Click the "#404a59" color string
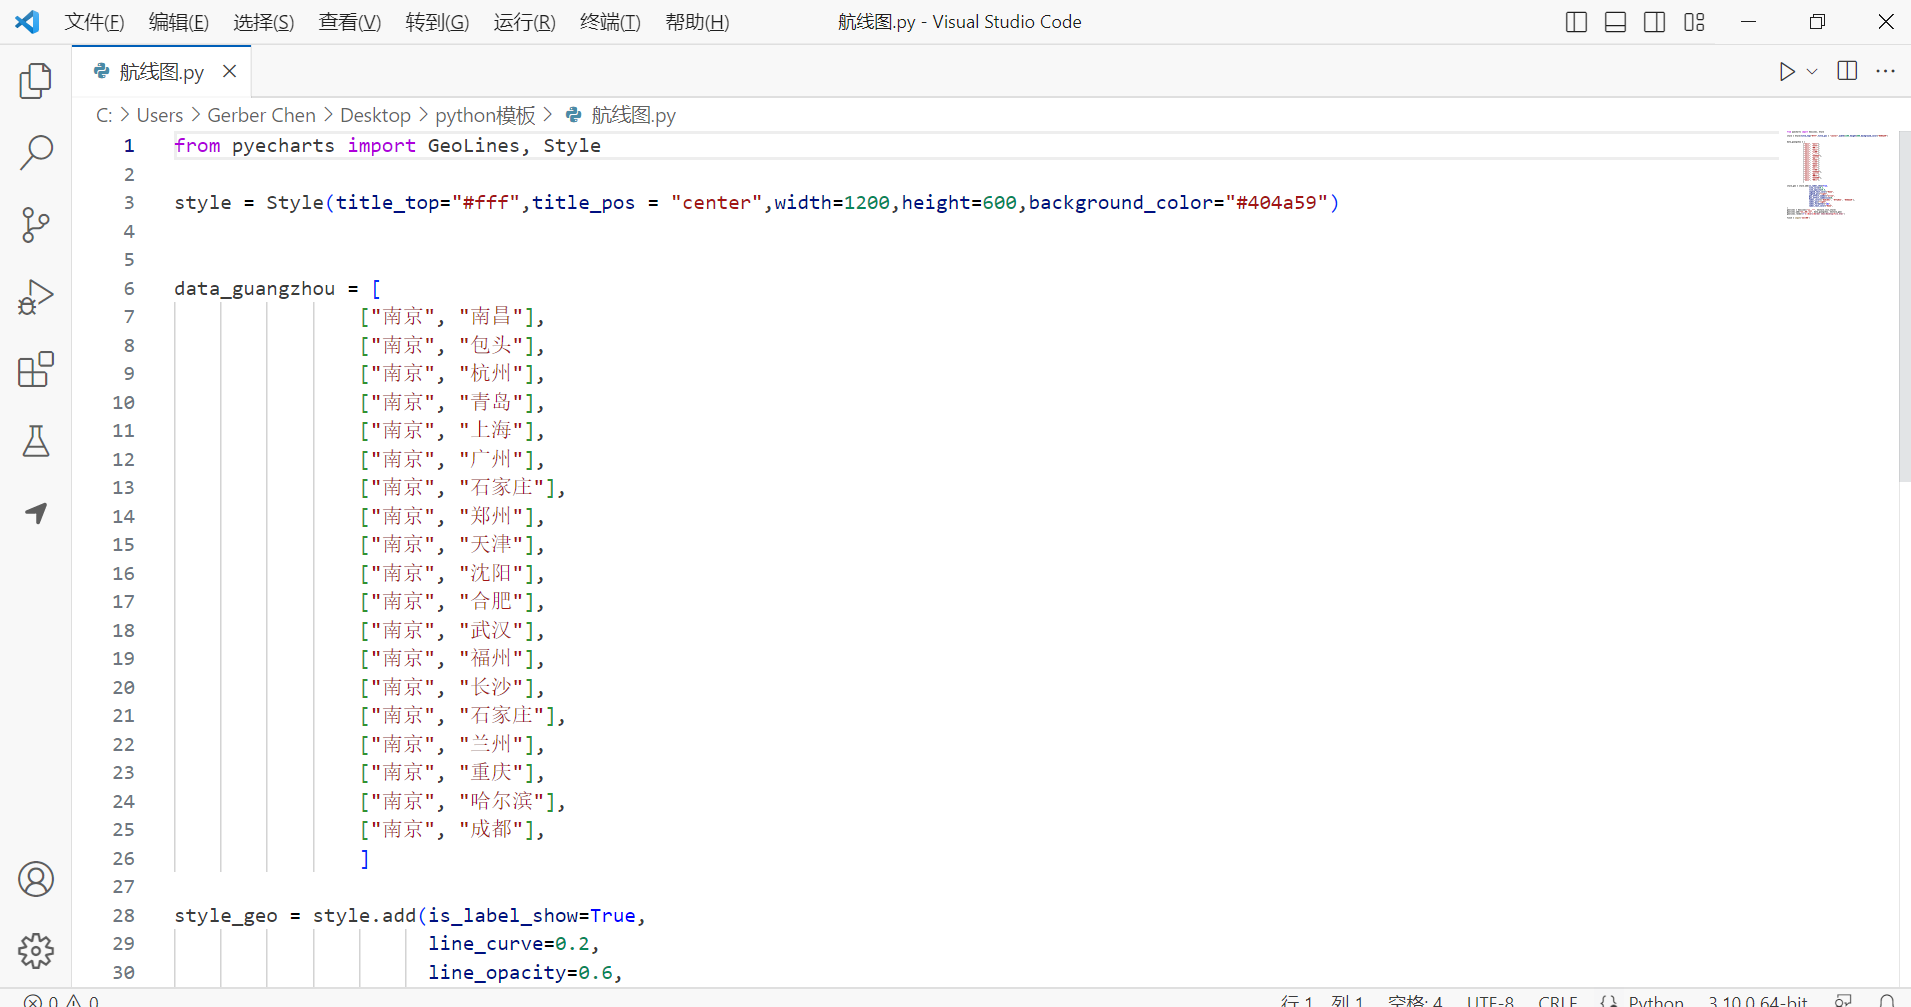Image resolution: width=1911 pixels, height=1007 pixels. (1276, 202)
